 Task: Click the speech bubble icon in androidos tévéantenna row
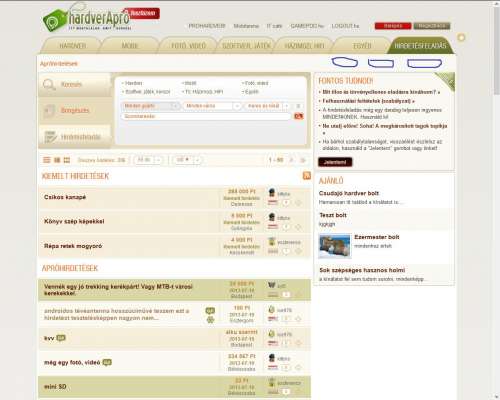pos(210,311)
